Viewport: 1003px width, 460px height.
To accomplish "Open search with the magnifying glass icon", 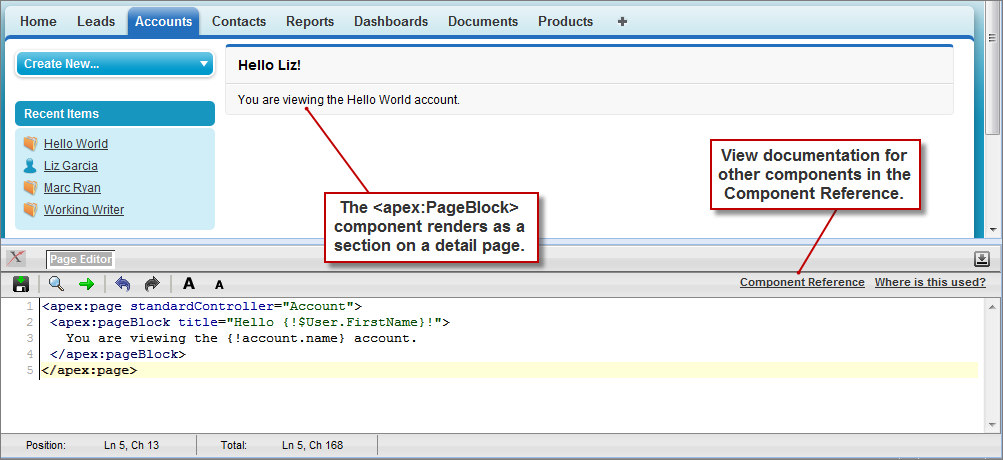I will coord(57,284).
